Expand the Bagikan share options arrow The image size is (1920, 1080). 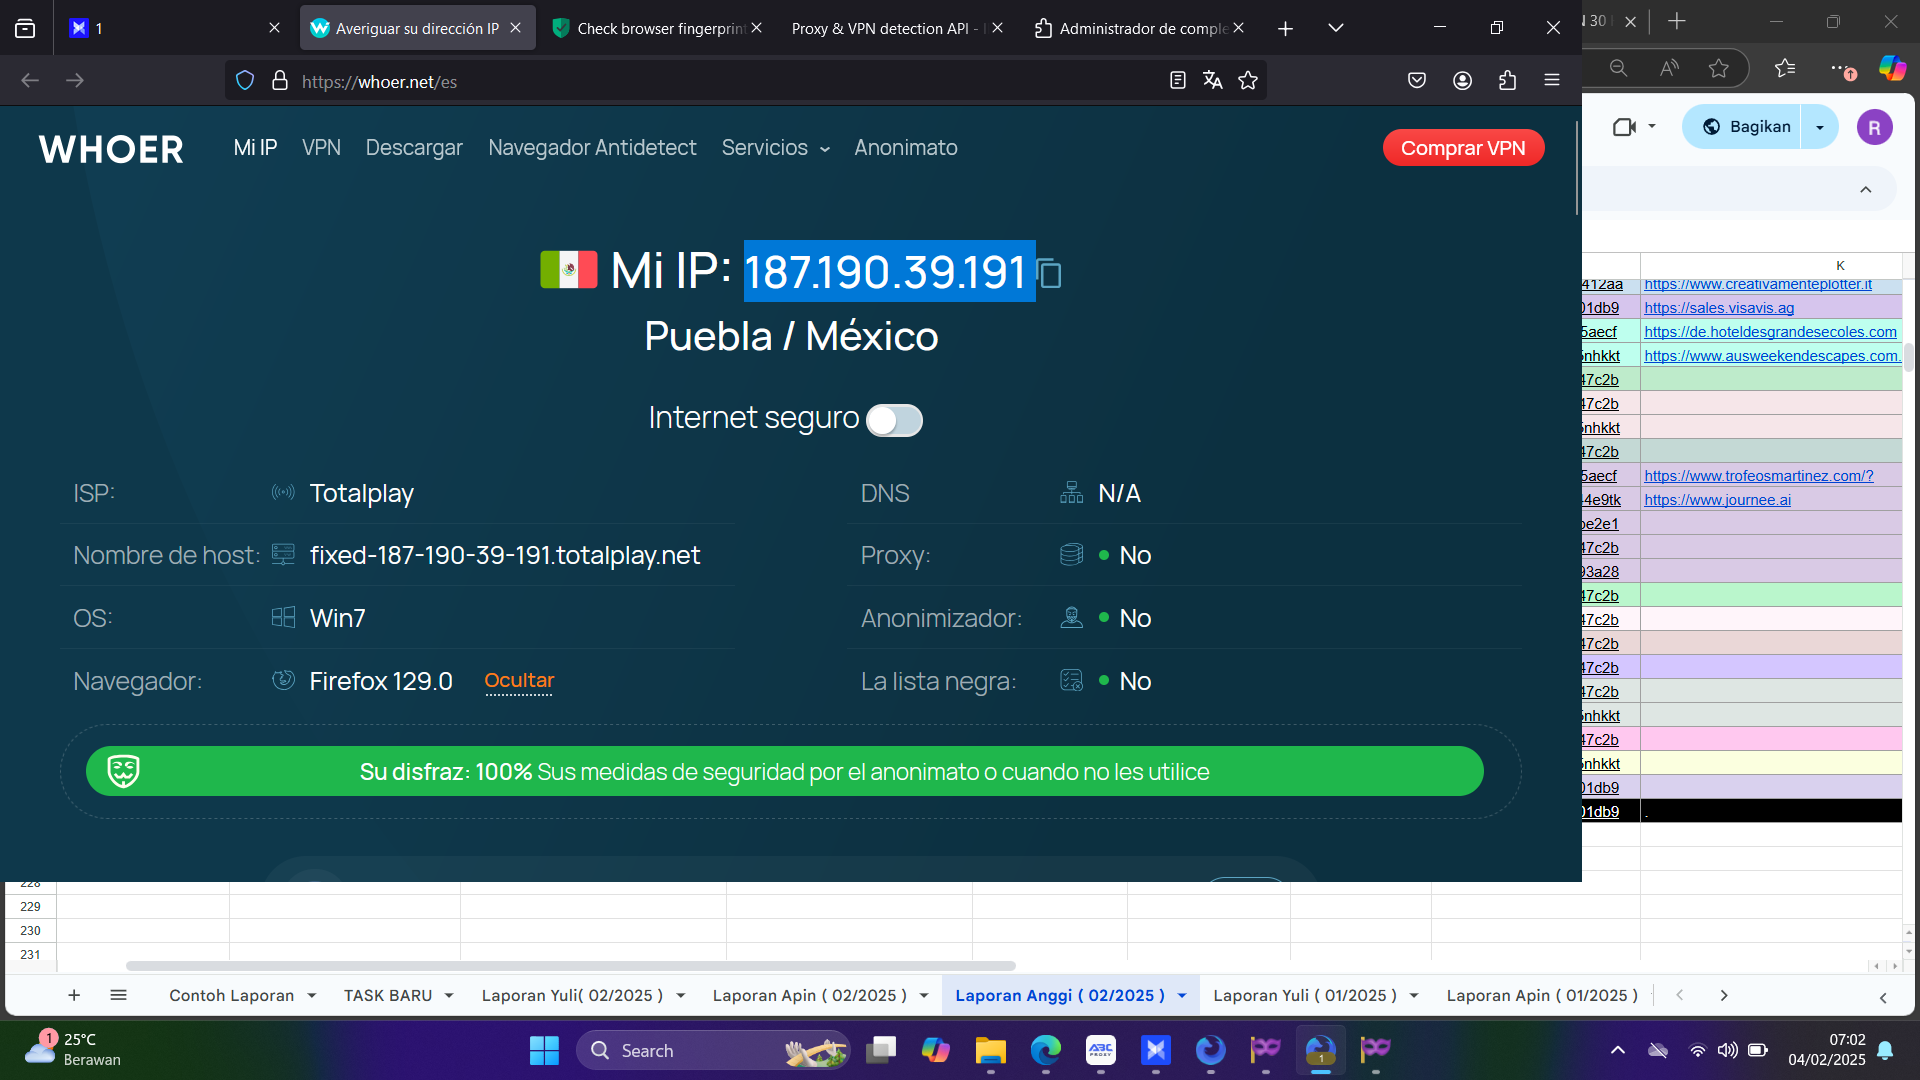click(1820, 127)
